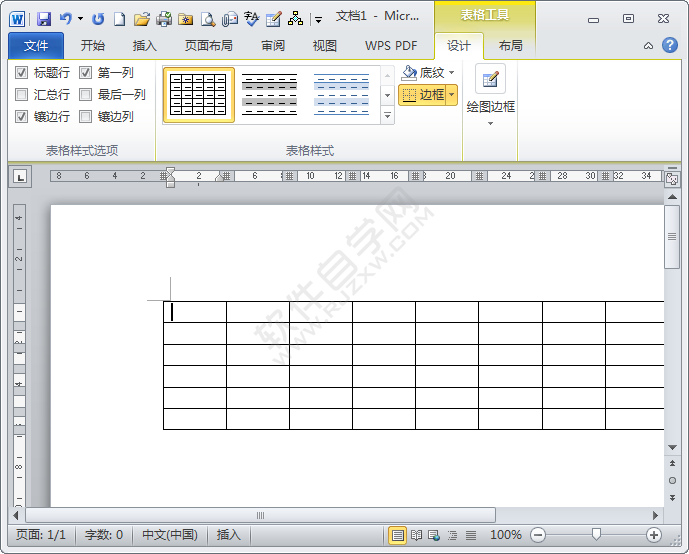Expand the table styles gallery more arrow

(388, 116)
